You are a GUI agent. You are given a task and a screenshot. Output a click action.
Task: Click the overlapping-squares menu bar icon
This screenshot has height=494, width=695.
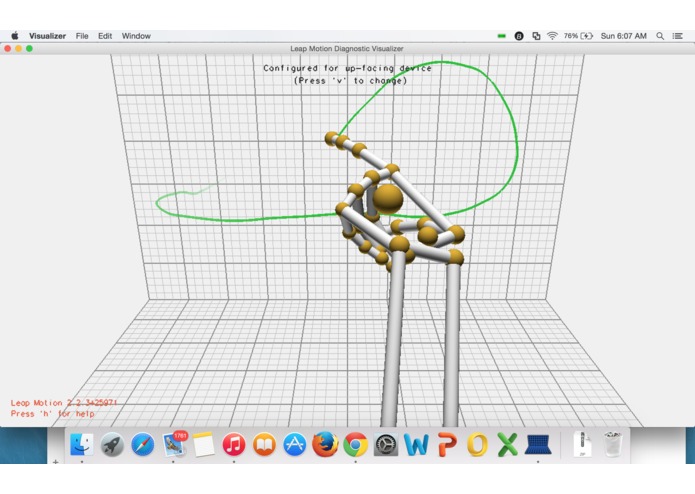click(536, 36)
